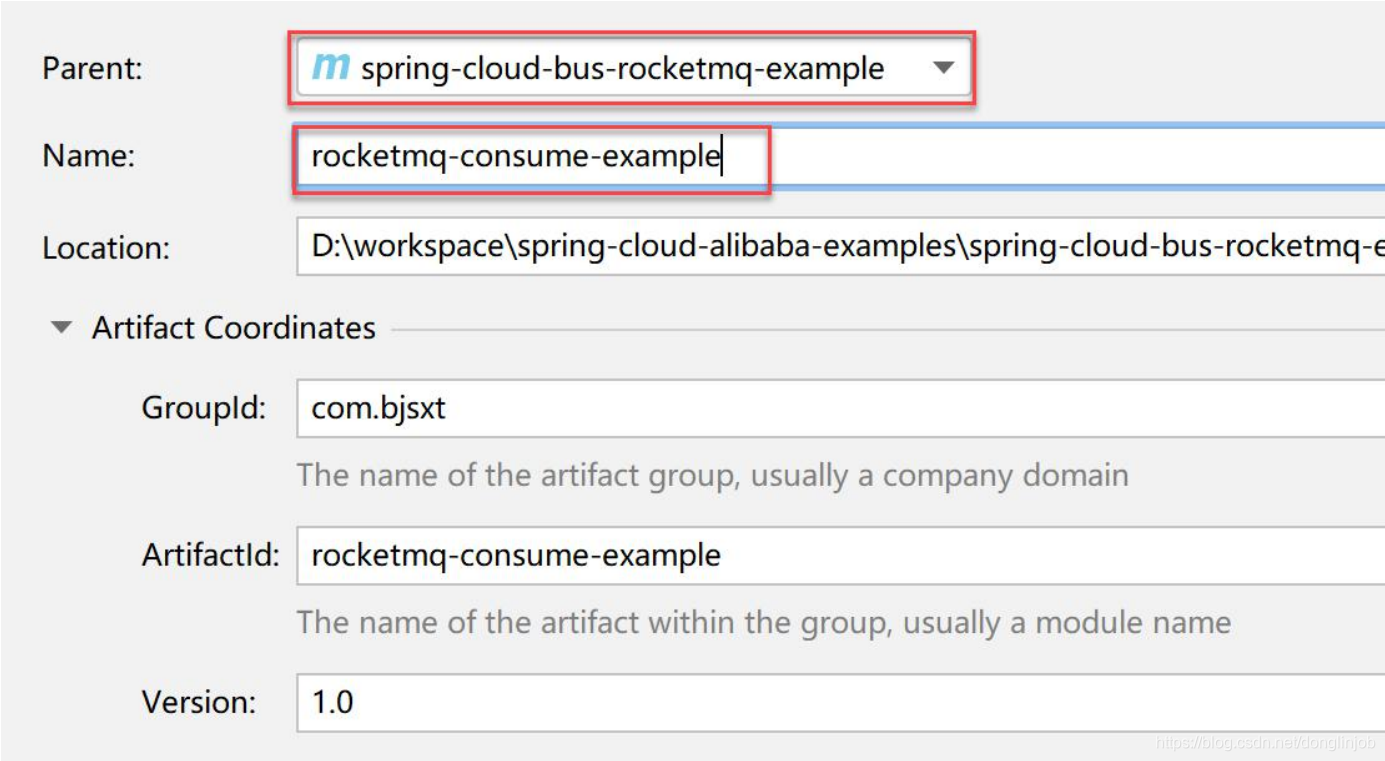Click the 'Version:' label

pyautogui.click(x=199, y=702)
